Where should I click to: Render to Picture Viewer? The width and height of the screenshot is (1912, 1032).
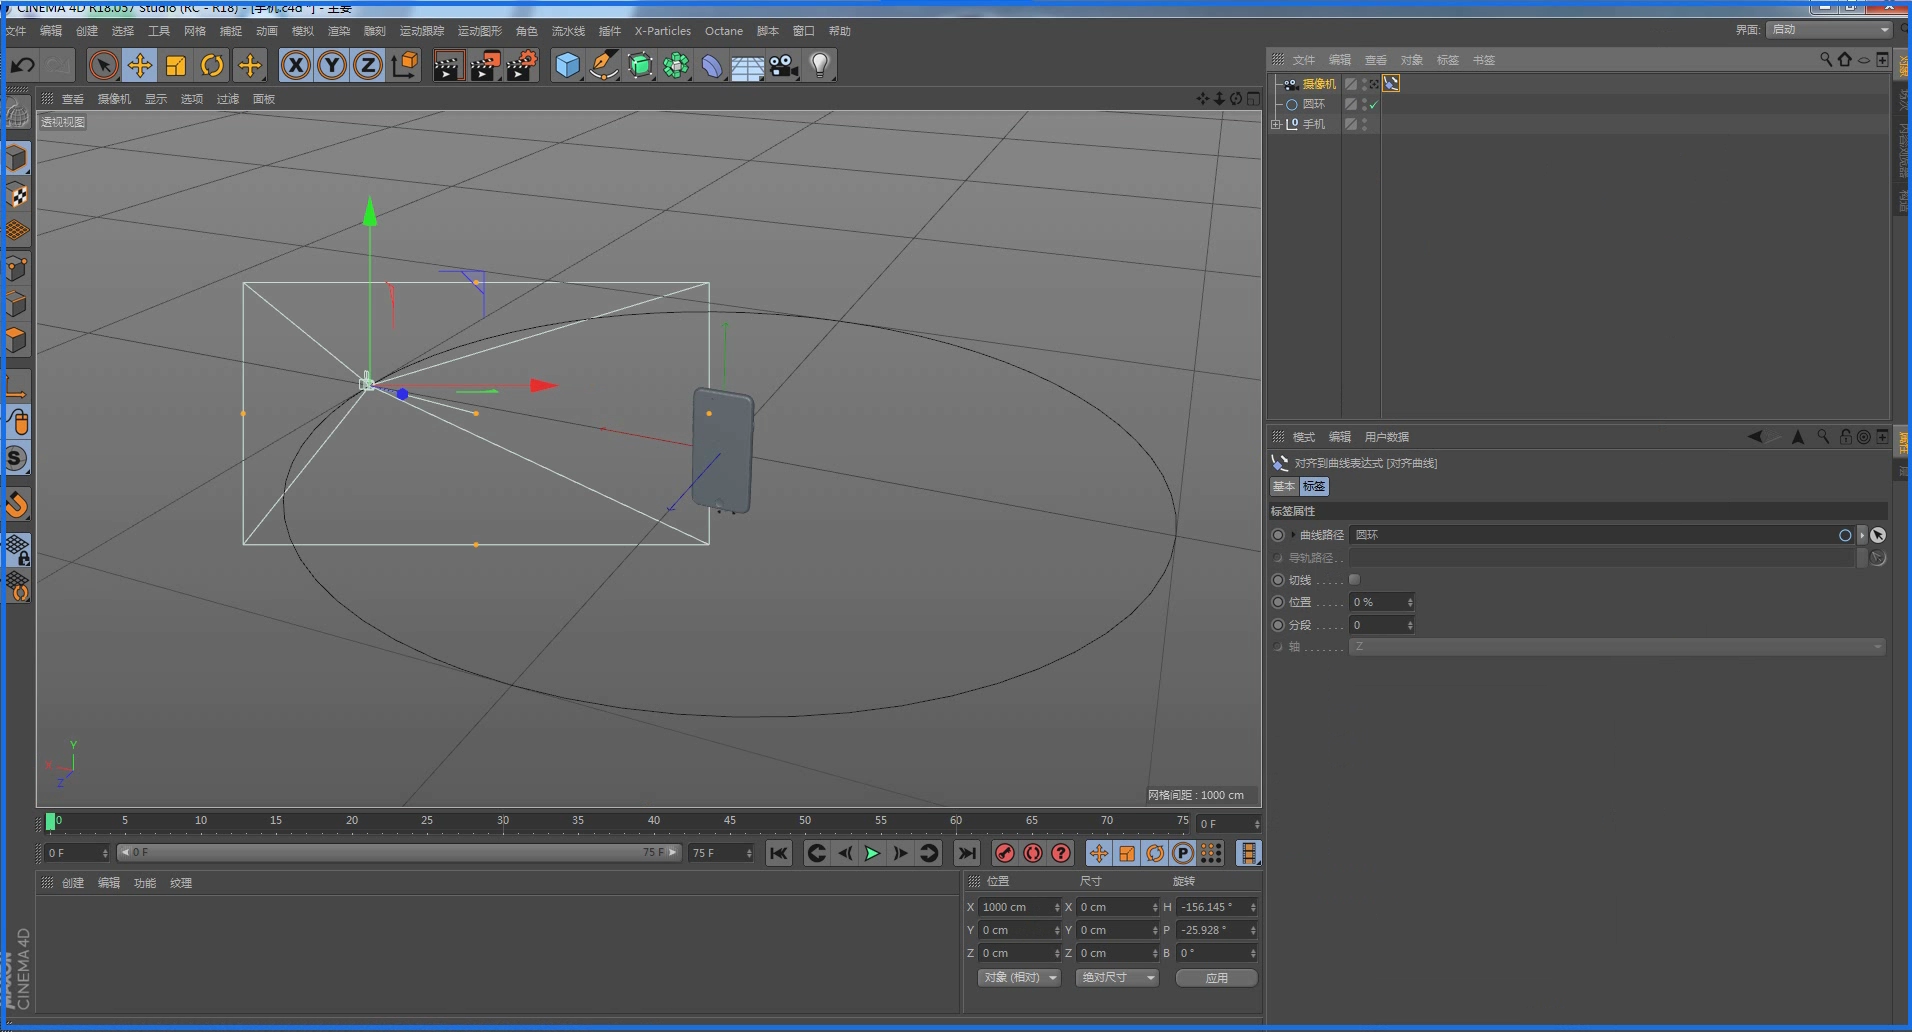tap(485, 66)
